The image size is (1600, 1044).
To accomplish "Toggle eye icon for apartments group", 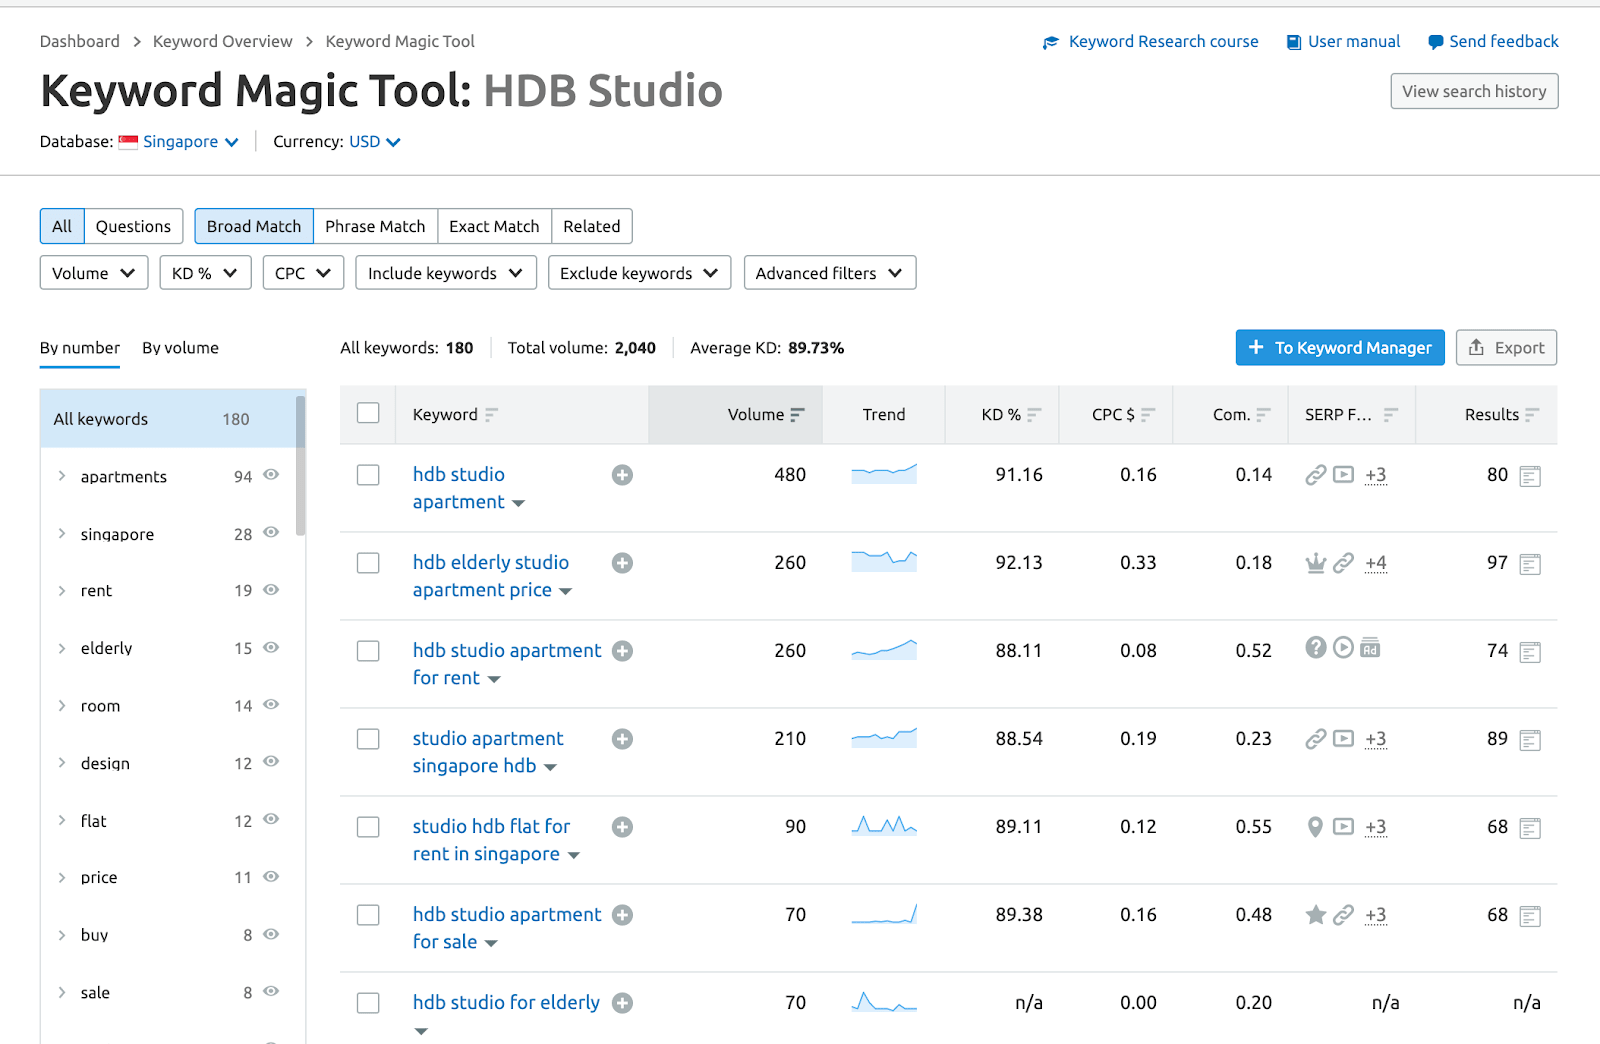I will pyautogui.click(x=271, y=475).
